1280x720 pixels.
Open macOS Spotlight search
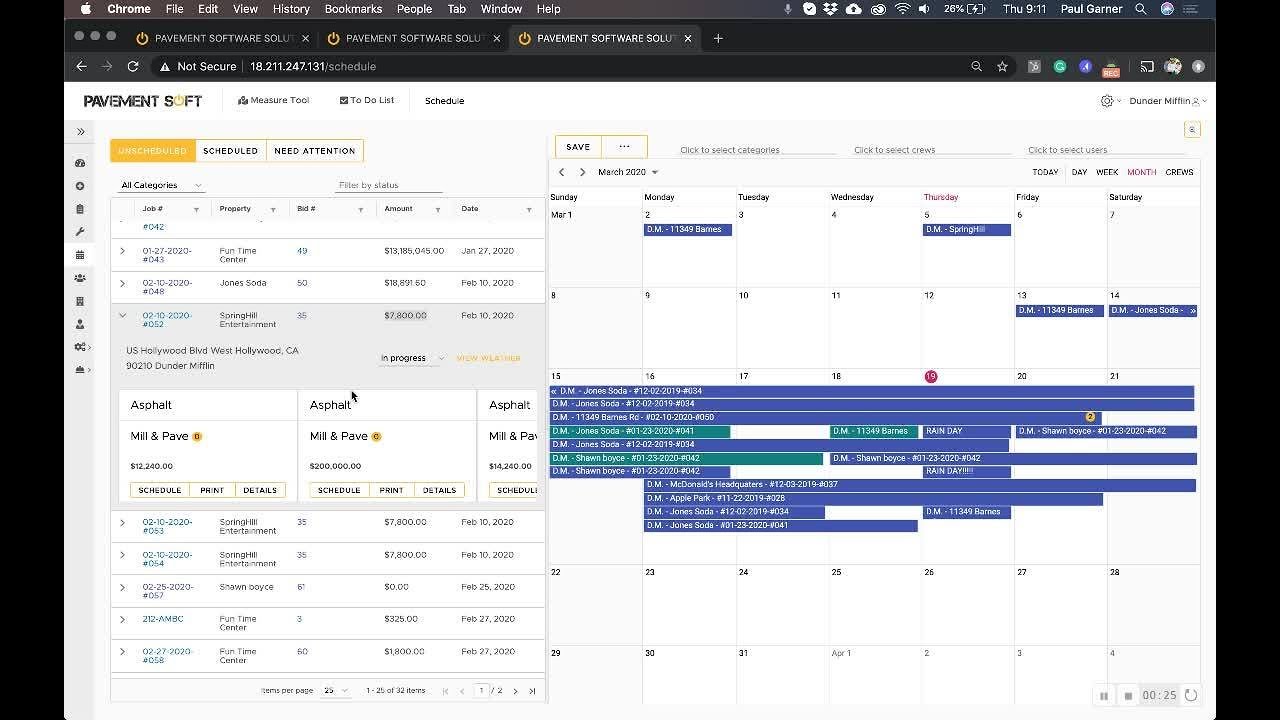tap(1141, 9)
